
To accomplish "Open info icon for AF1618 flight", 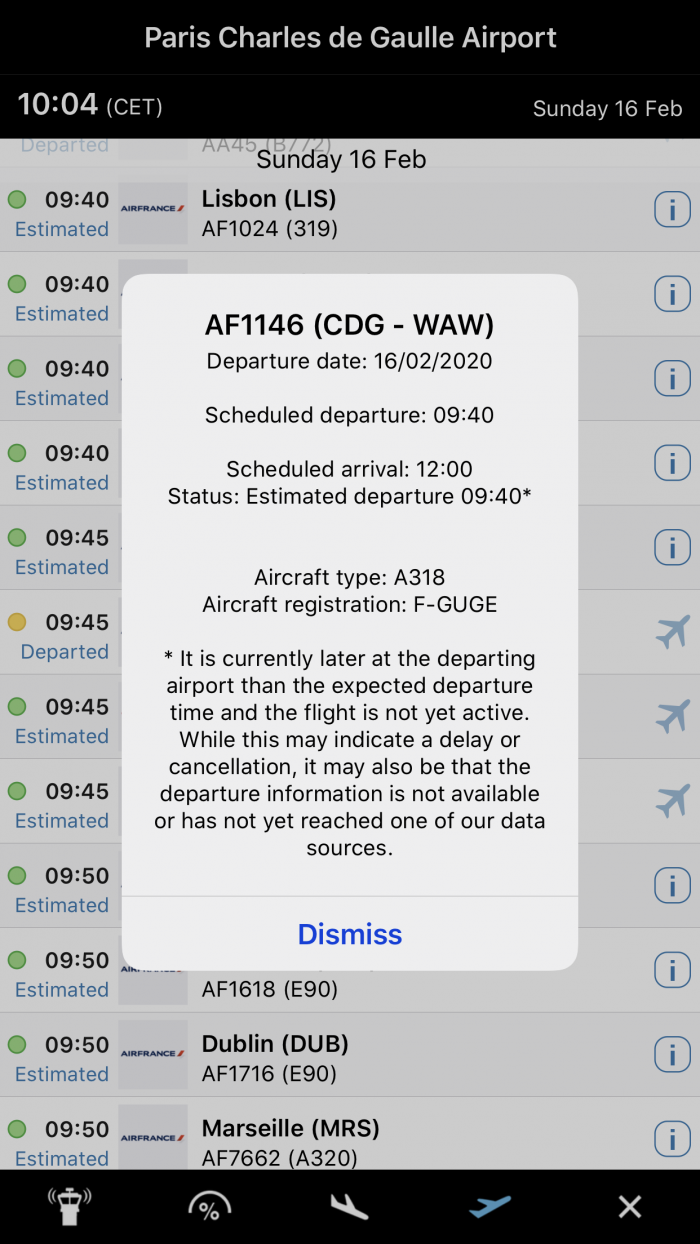I will click(x=672, y=969).
